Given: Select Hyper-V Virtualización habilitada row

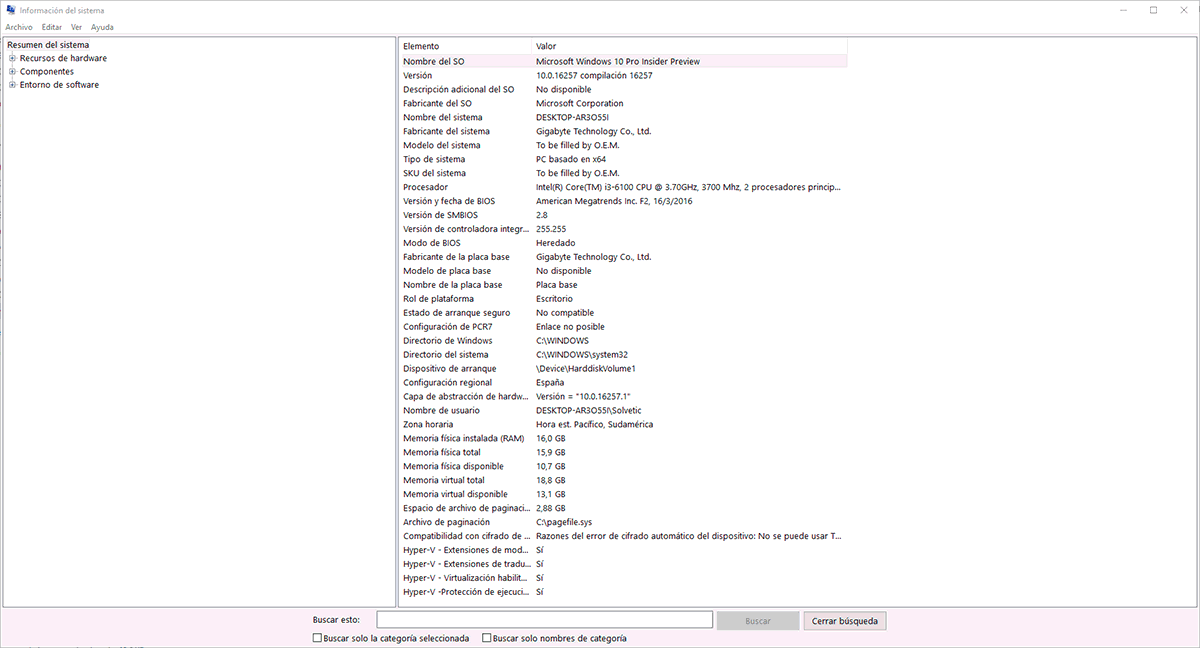Looking at the screenshot, I should coord(623,578).
